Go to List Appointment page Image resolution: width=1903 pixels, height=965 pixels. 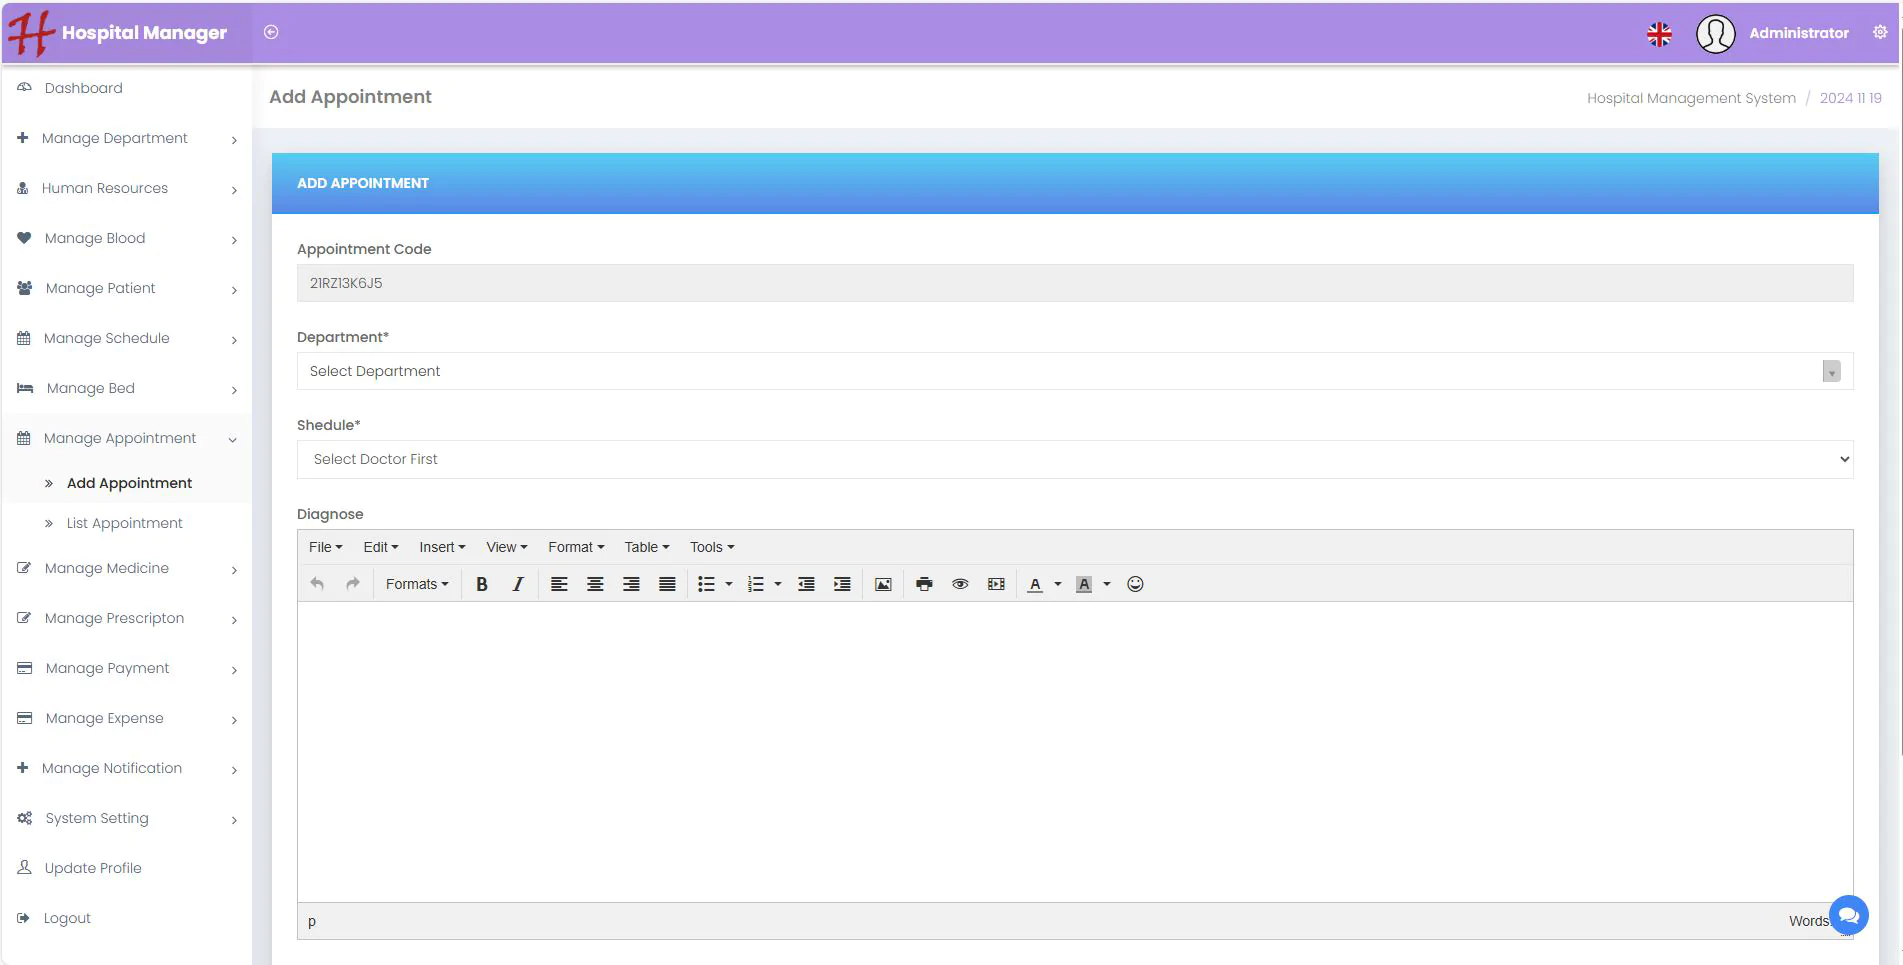124,523
